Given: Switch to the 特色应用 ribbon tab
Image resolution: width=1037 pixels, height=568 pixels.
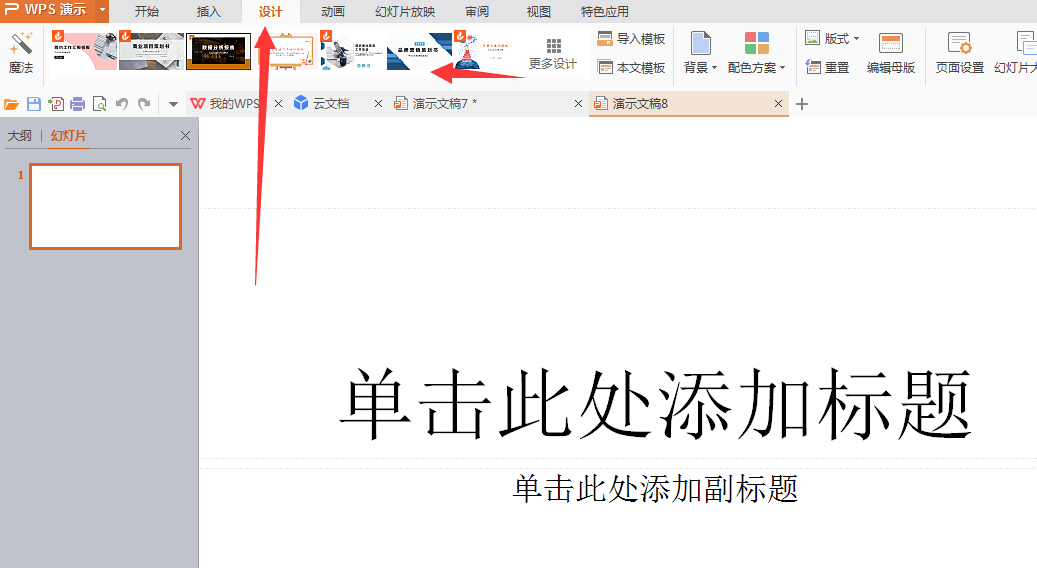Looking at the screenshot, I should coord(604,11).
